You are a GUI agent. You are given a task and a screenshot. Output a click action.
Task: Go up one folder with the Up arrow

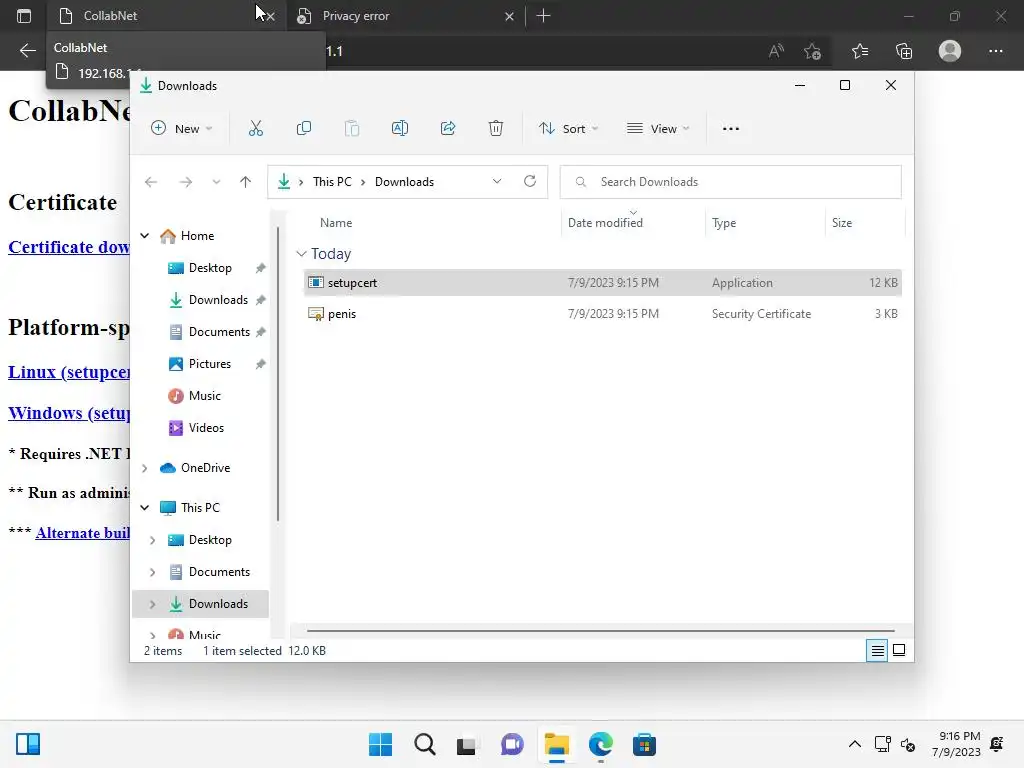tap(246, 182)
